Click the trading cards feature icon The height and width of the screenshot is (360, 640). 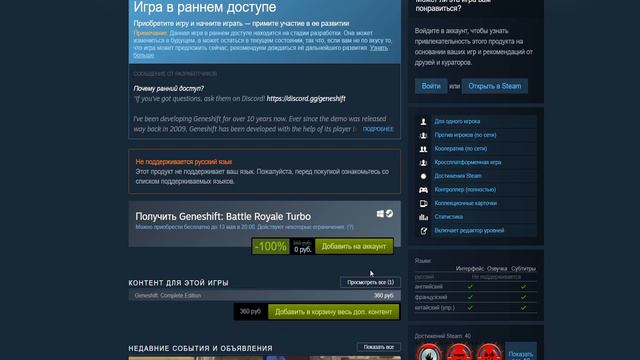point(423,203)
